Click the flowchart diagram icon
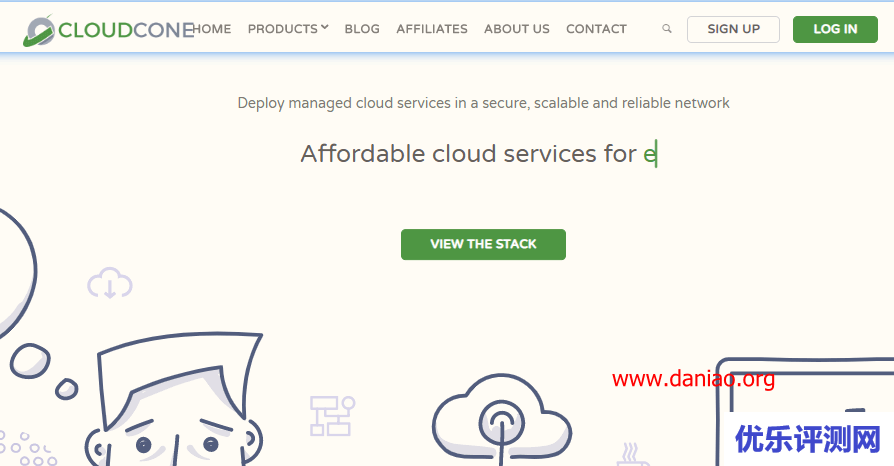Image resolution: width=894 pixels, height=466 pixels. coord(331,415)
